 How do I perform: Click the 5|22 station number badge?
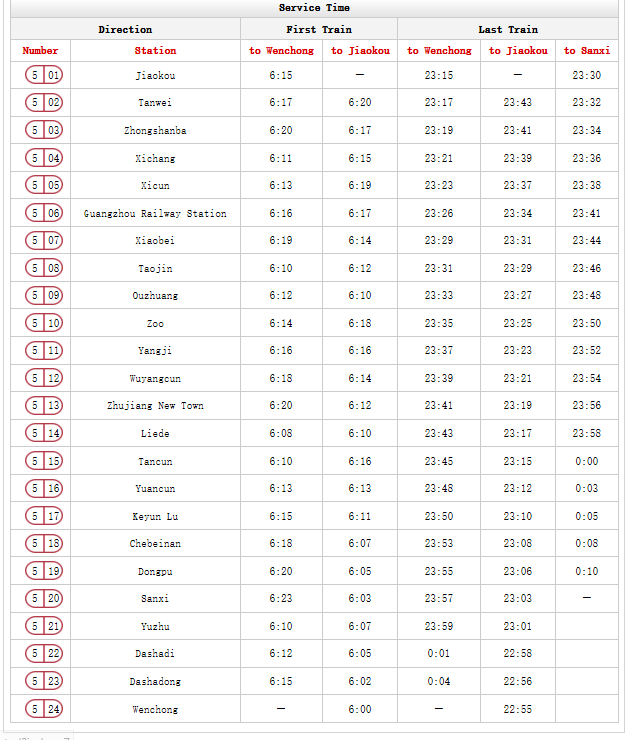44,653
